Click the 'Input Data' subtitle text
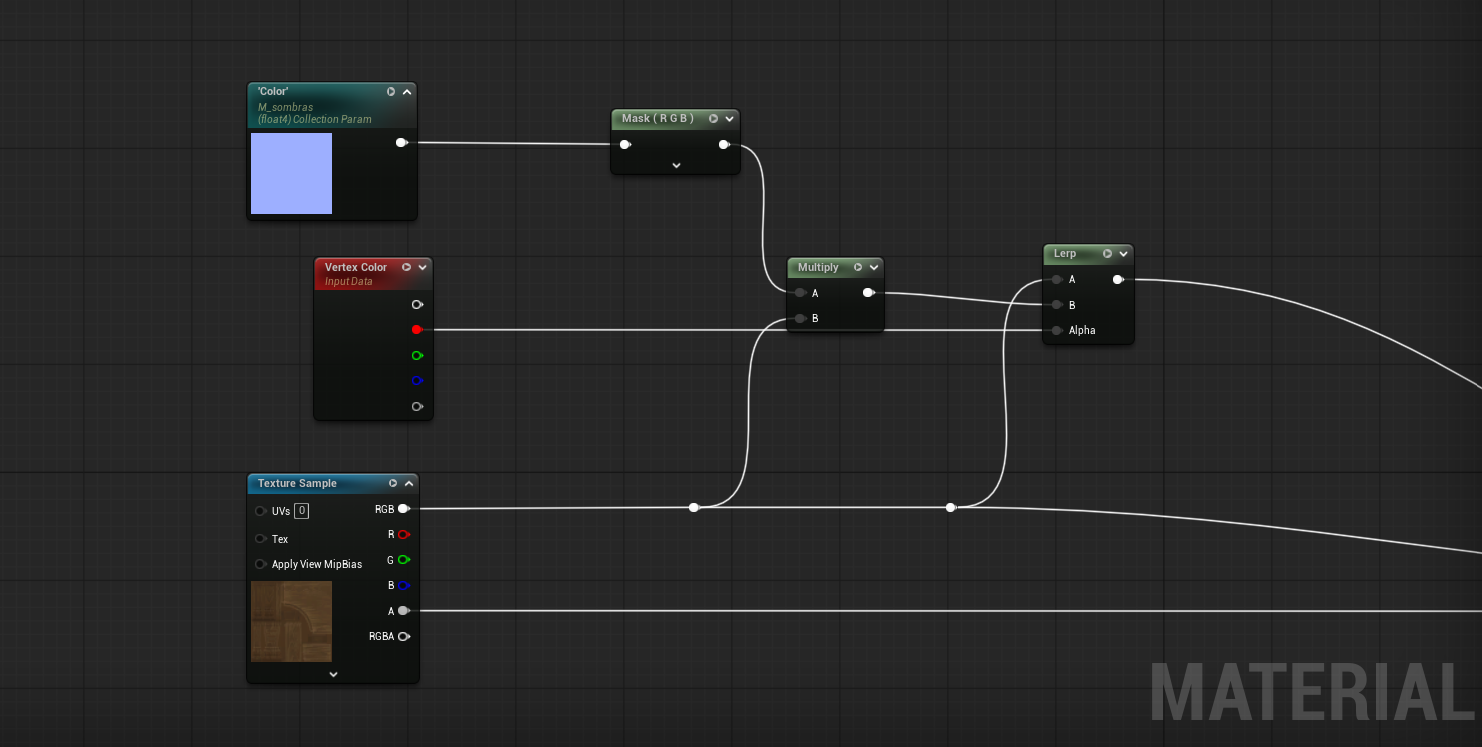Screen dimensions: 1482x747 click(x=348, y=282)
